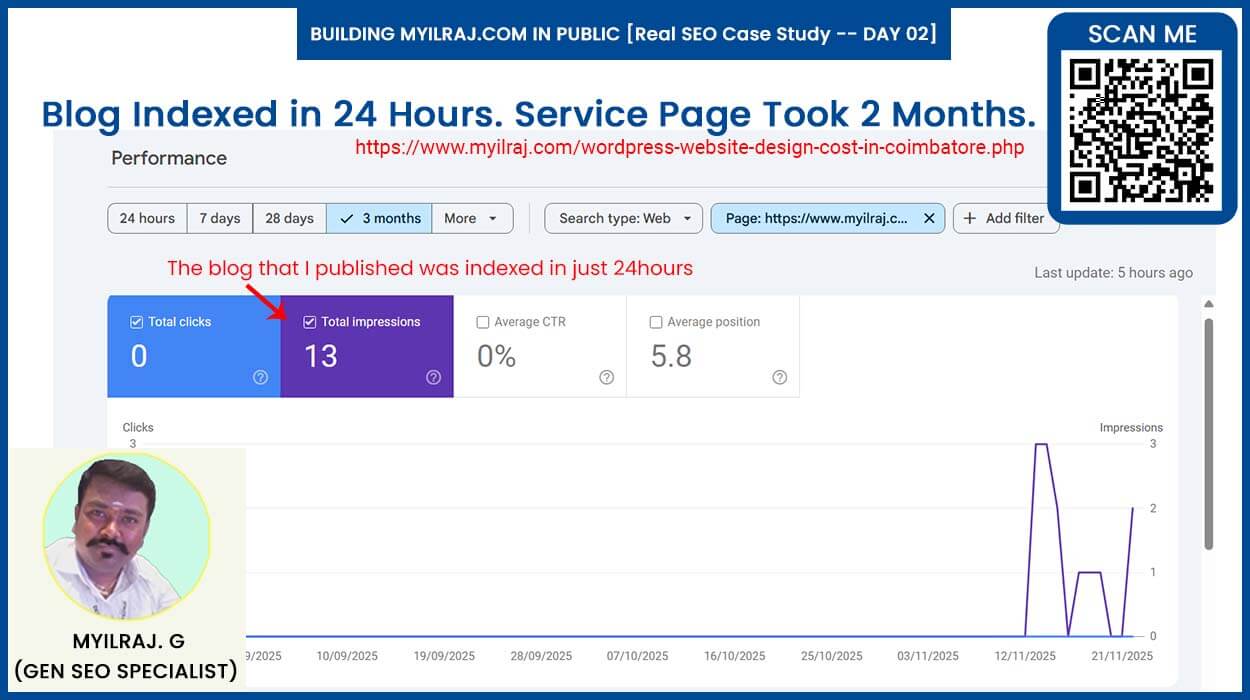1250x700 pixels.
Task: Uncheck the Total impressions checkbox
Action: click(310, 321)
